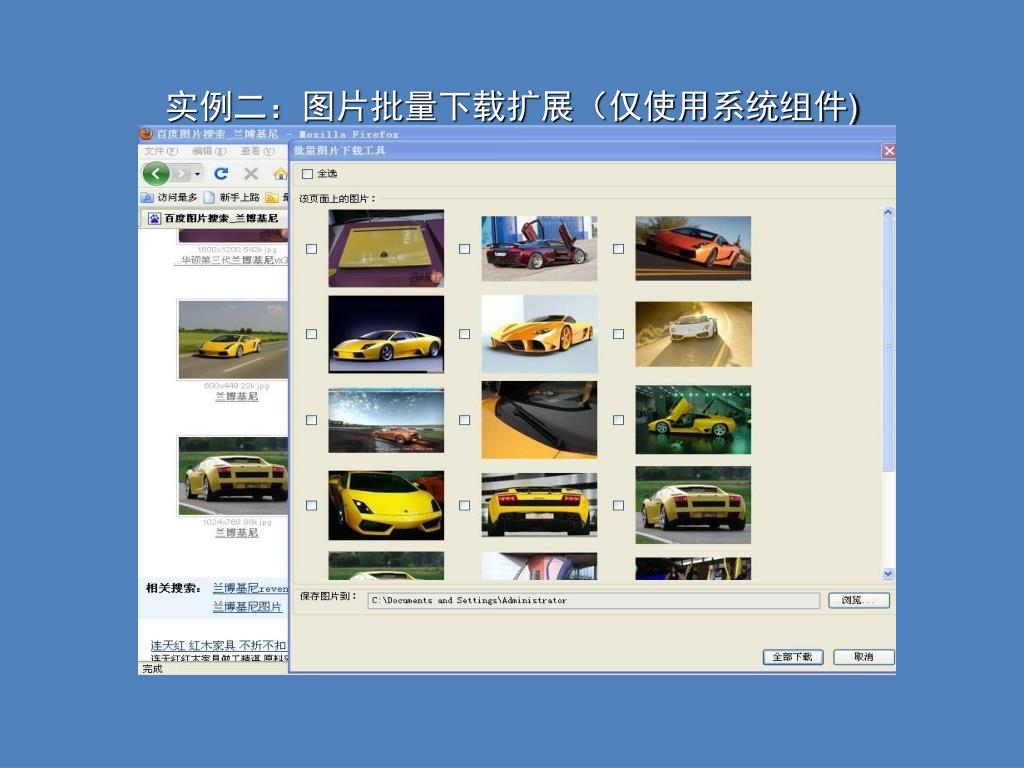
Task: Click the 全部下载 download all button
Action: [793, 657]
